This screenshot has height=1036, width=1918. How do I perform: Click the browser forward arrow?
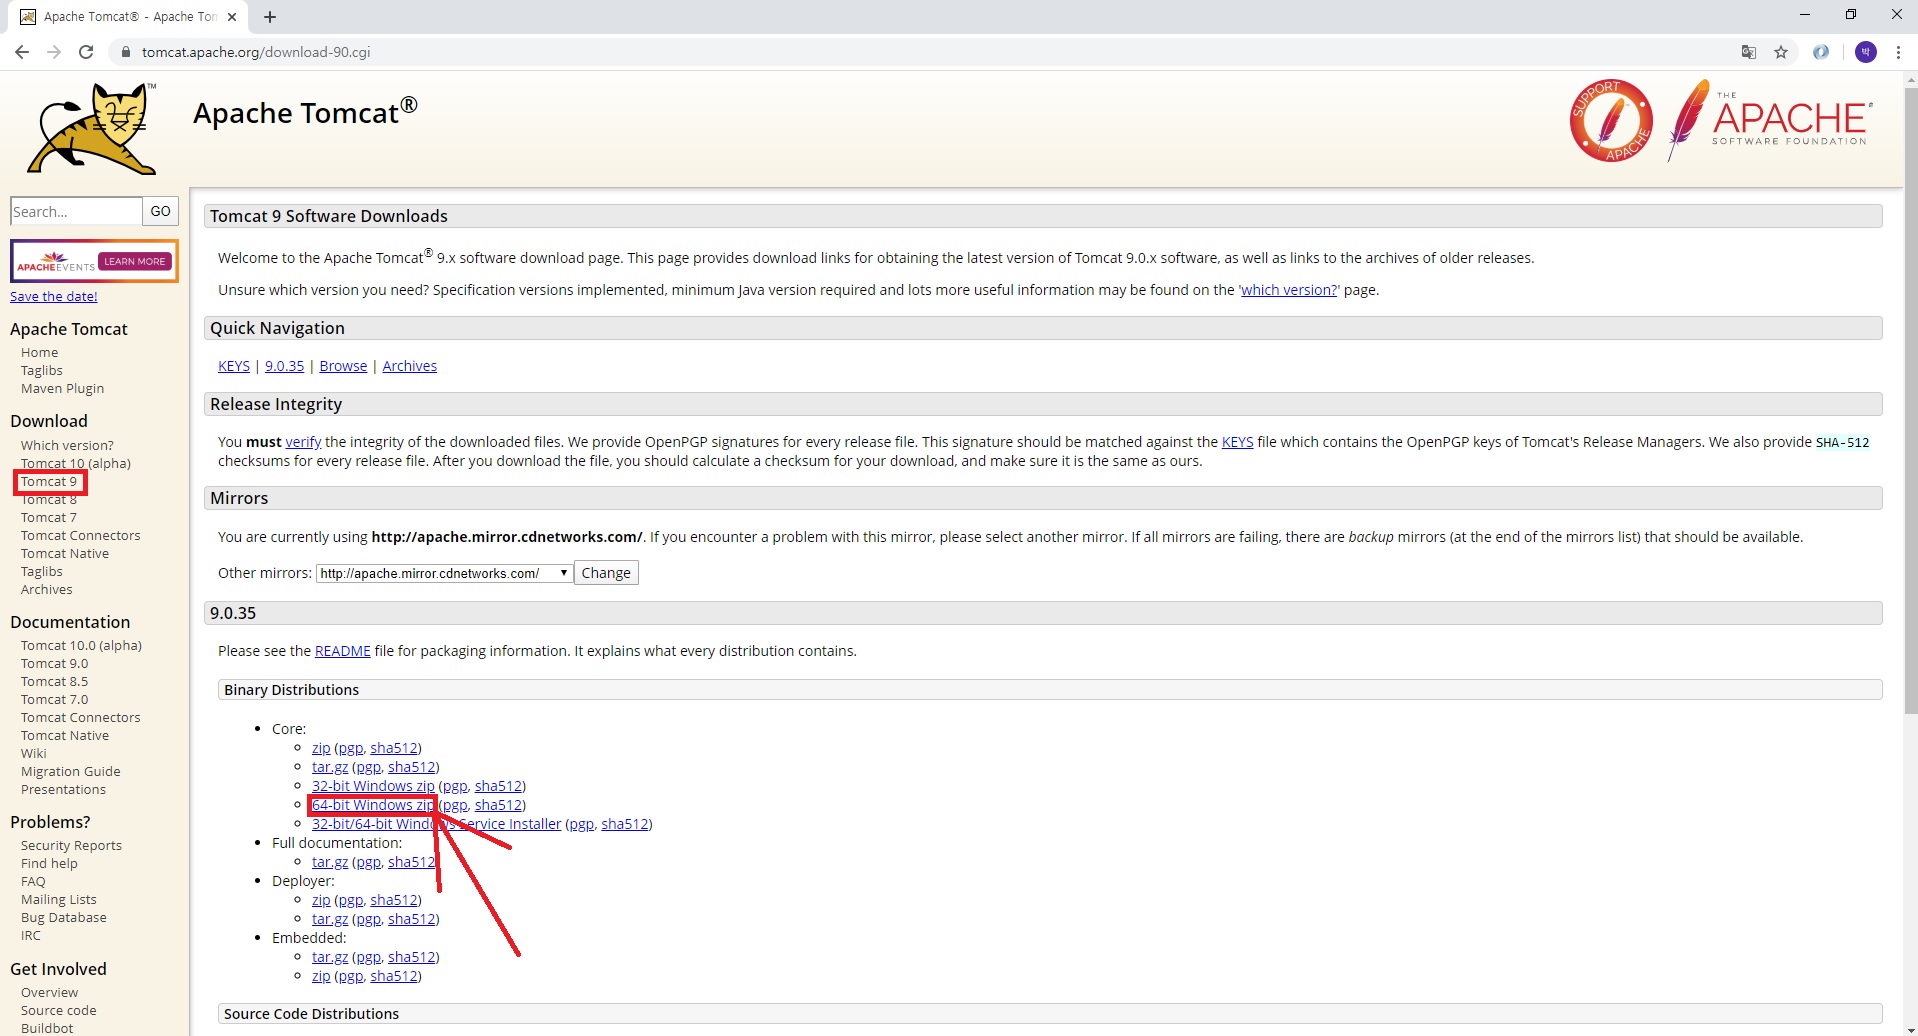pyautogui.click(x=54, y=52)
